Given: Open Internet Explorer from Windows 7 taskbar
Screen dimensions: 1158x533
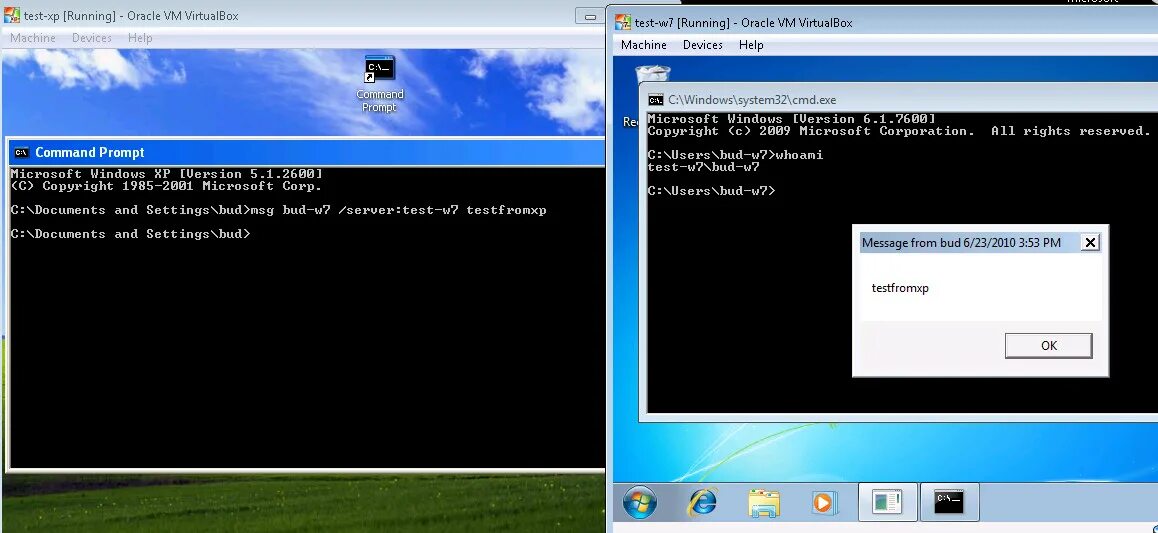Looking at the screenshot, I should [x=702, y=503].
